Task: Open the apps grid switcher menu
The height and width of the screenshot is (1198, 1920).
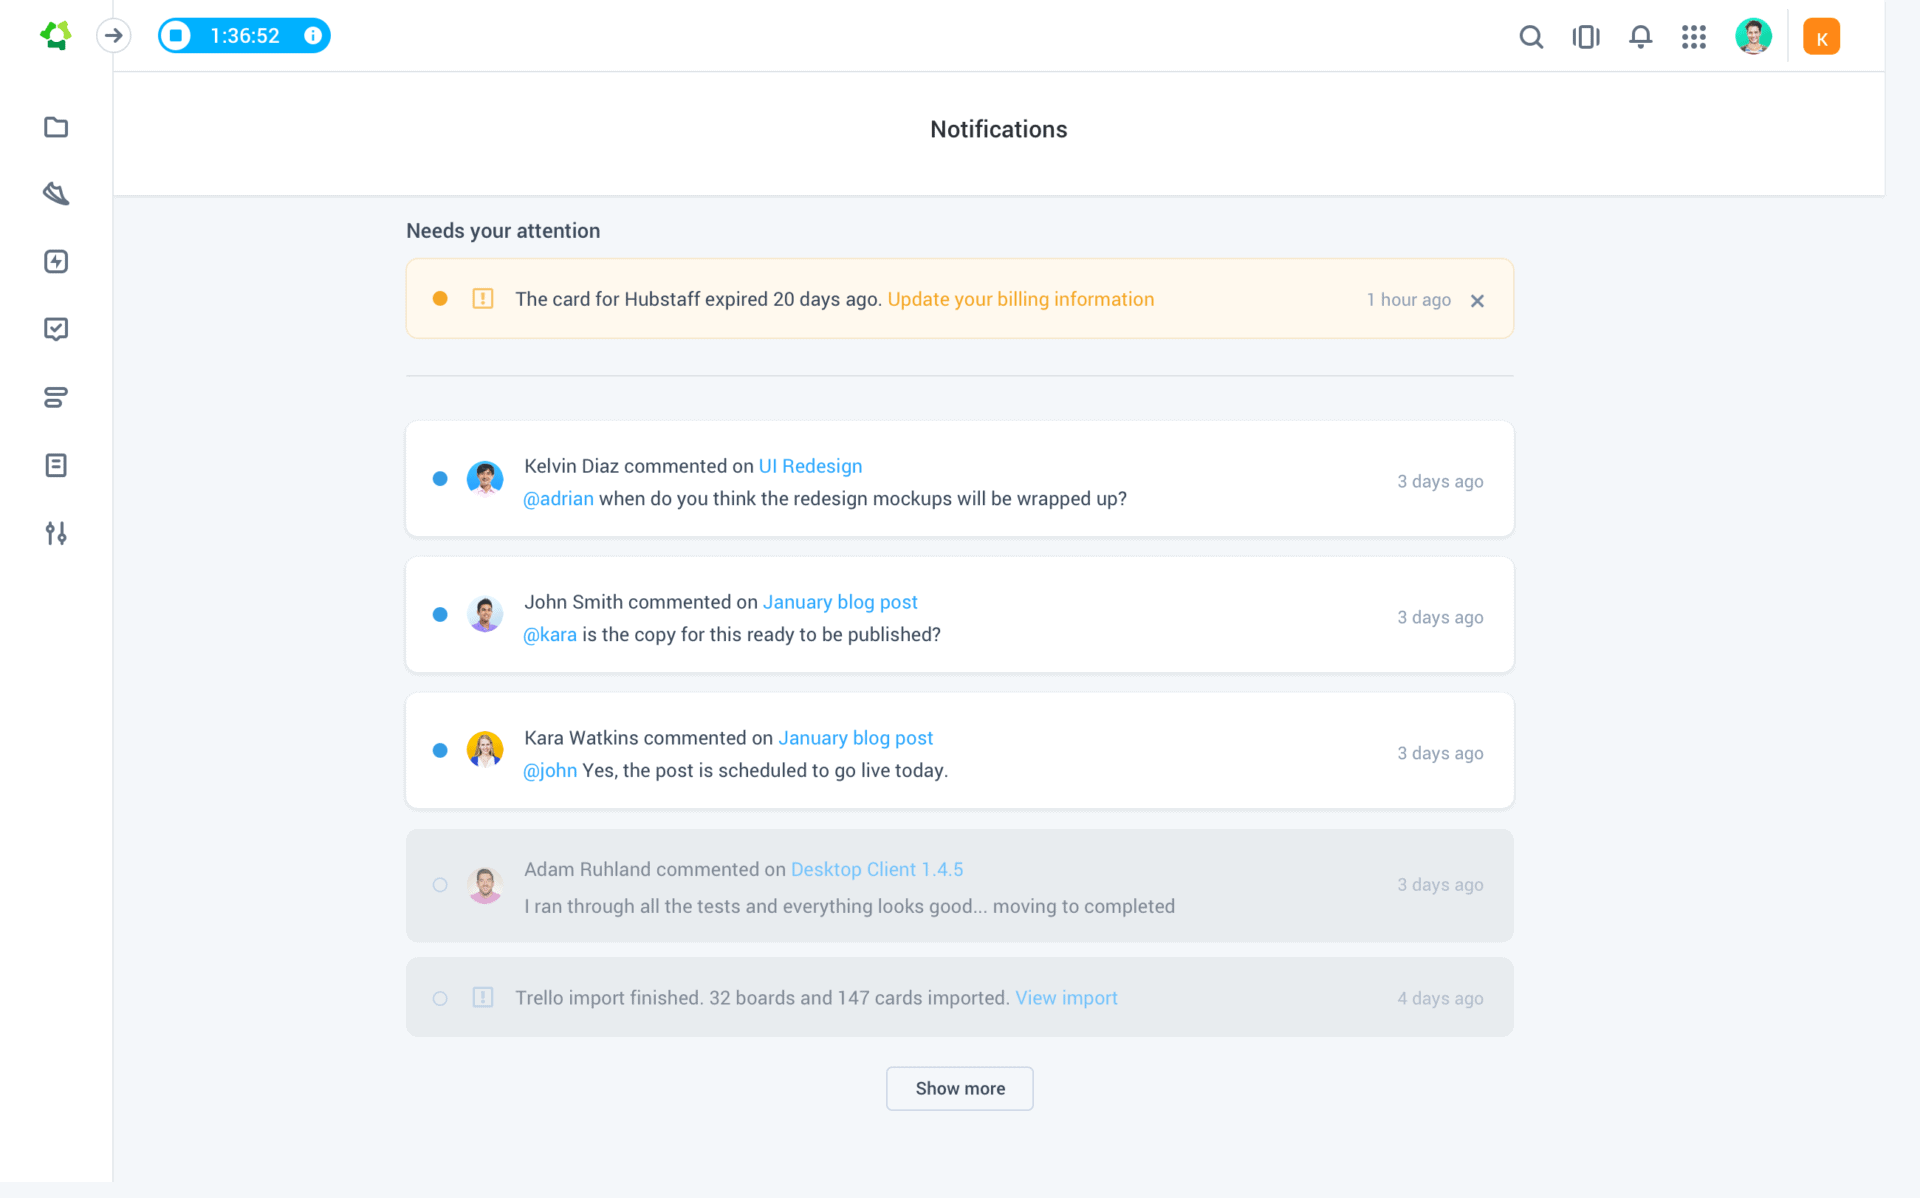Action: [1694, 36]
